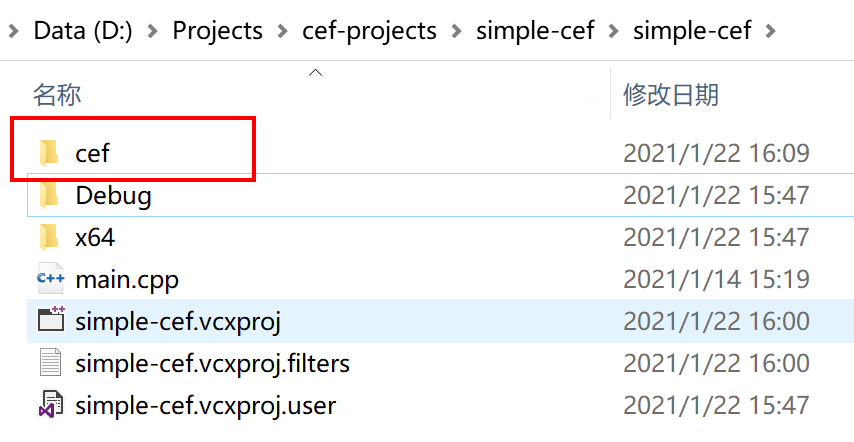Select the simple-cef.vcxproj.filters file name
Image resolution: width=854 pixels, height=442 pixels.
click(x=212, y=363)
